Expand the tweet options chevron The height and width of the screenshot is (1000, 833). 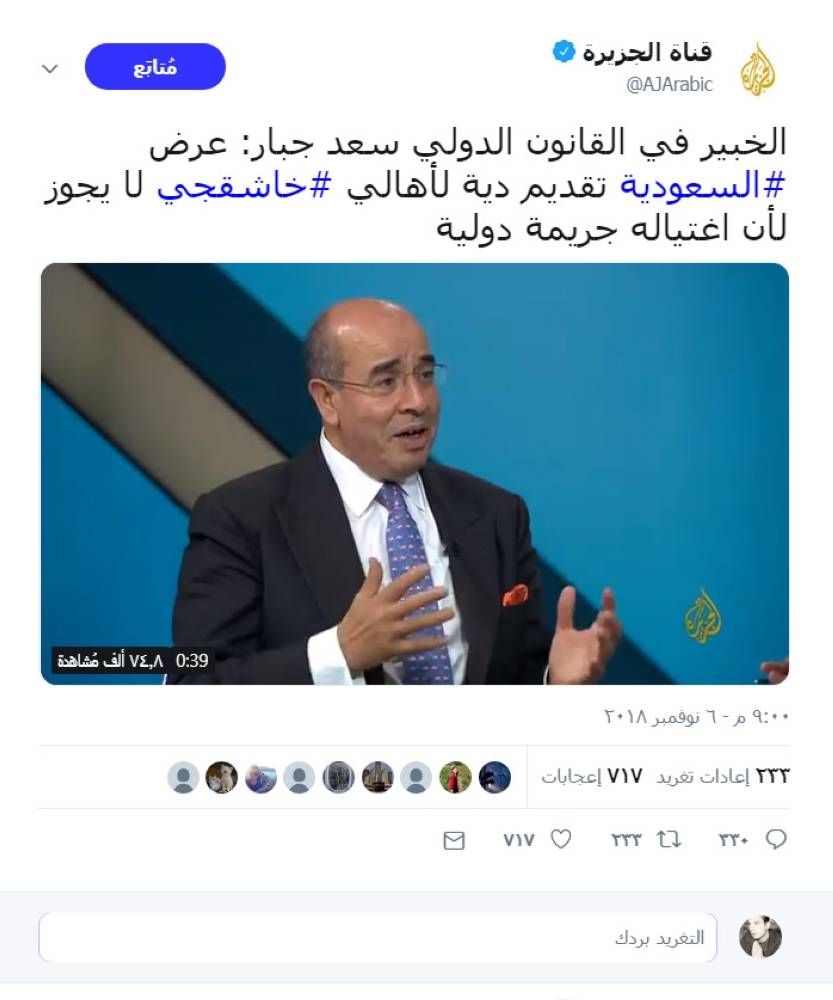click(x=50, y=68)
